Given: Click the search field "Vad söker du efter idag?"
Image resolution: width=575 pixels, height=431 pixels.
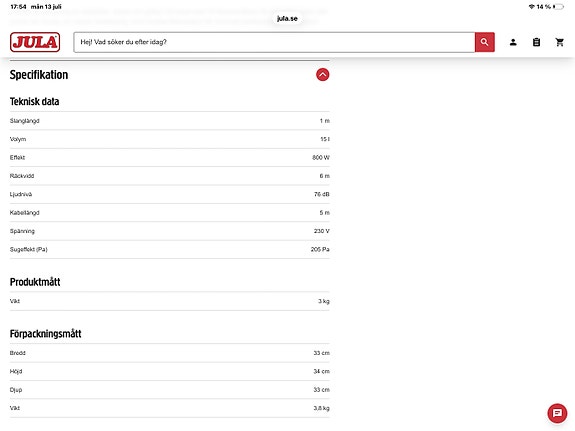Looking at the screenshot, I should [274, 42].
